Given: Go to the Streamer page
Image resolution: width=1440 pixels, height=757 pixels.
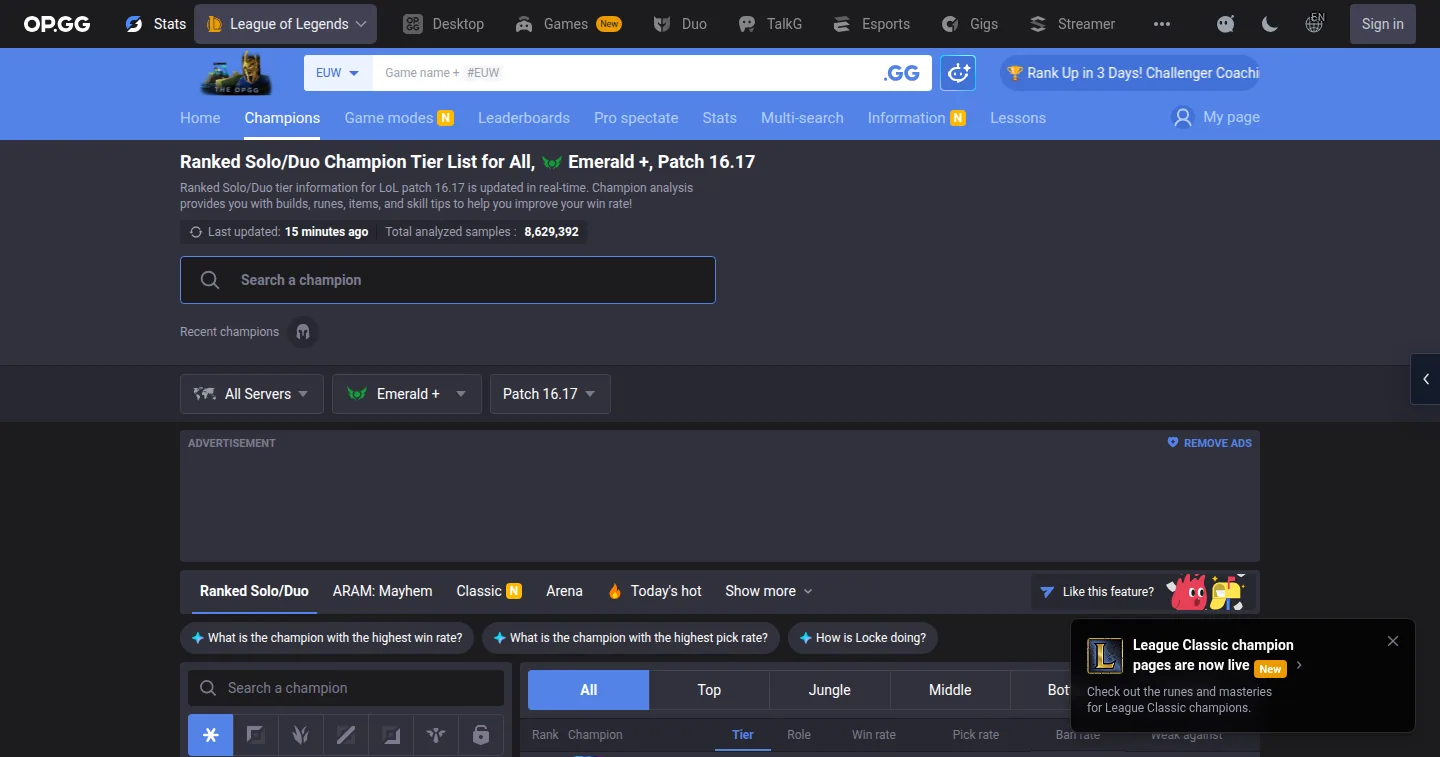Looking at the screenshot, I should pos(1072,24).
